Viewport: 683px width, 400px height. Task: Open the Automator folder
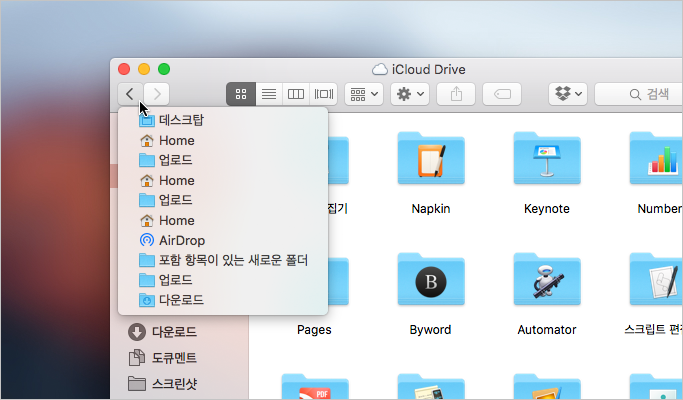click(x=547, y=279)
